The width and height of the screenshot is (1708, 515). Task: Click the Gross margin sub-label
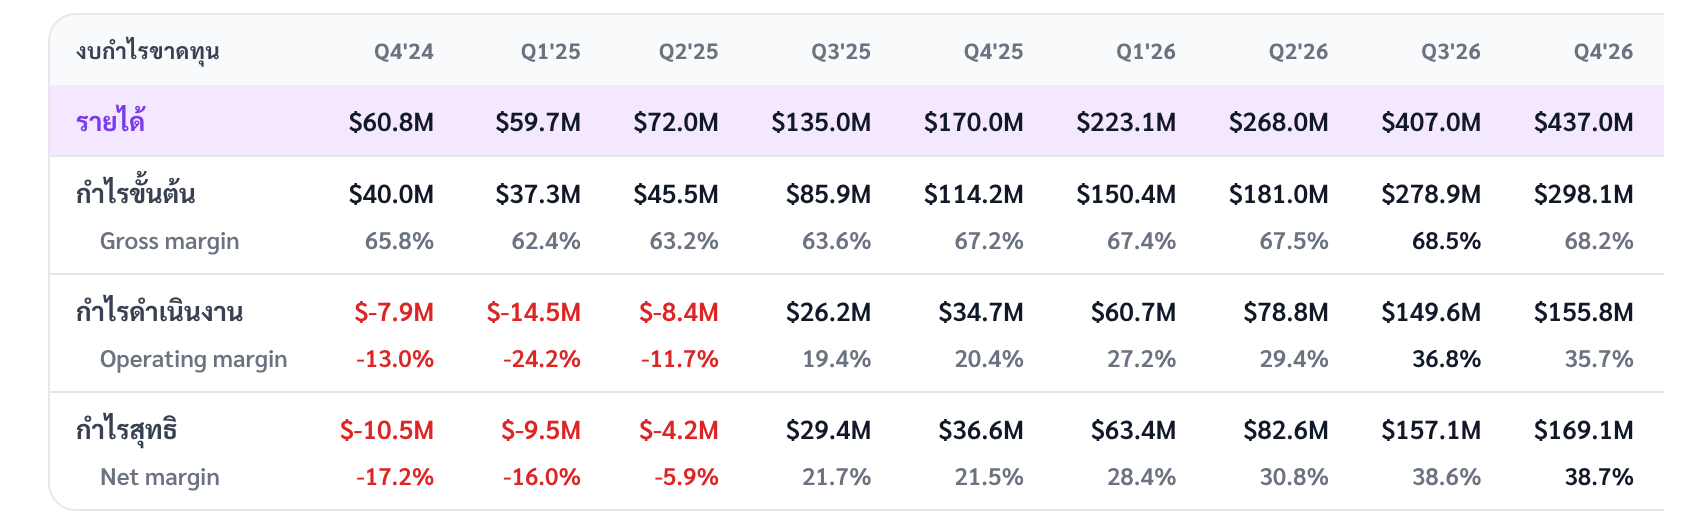[x=170, y=241]
